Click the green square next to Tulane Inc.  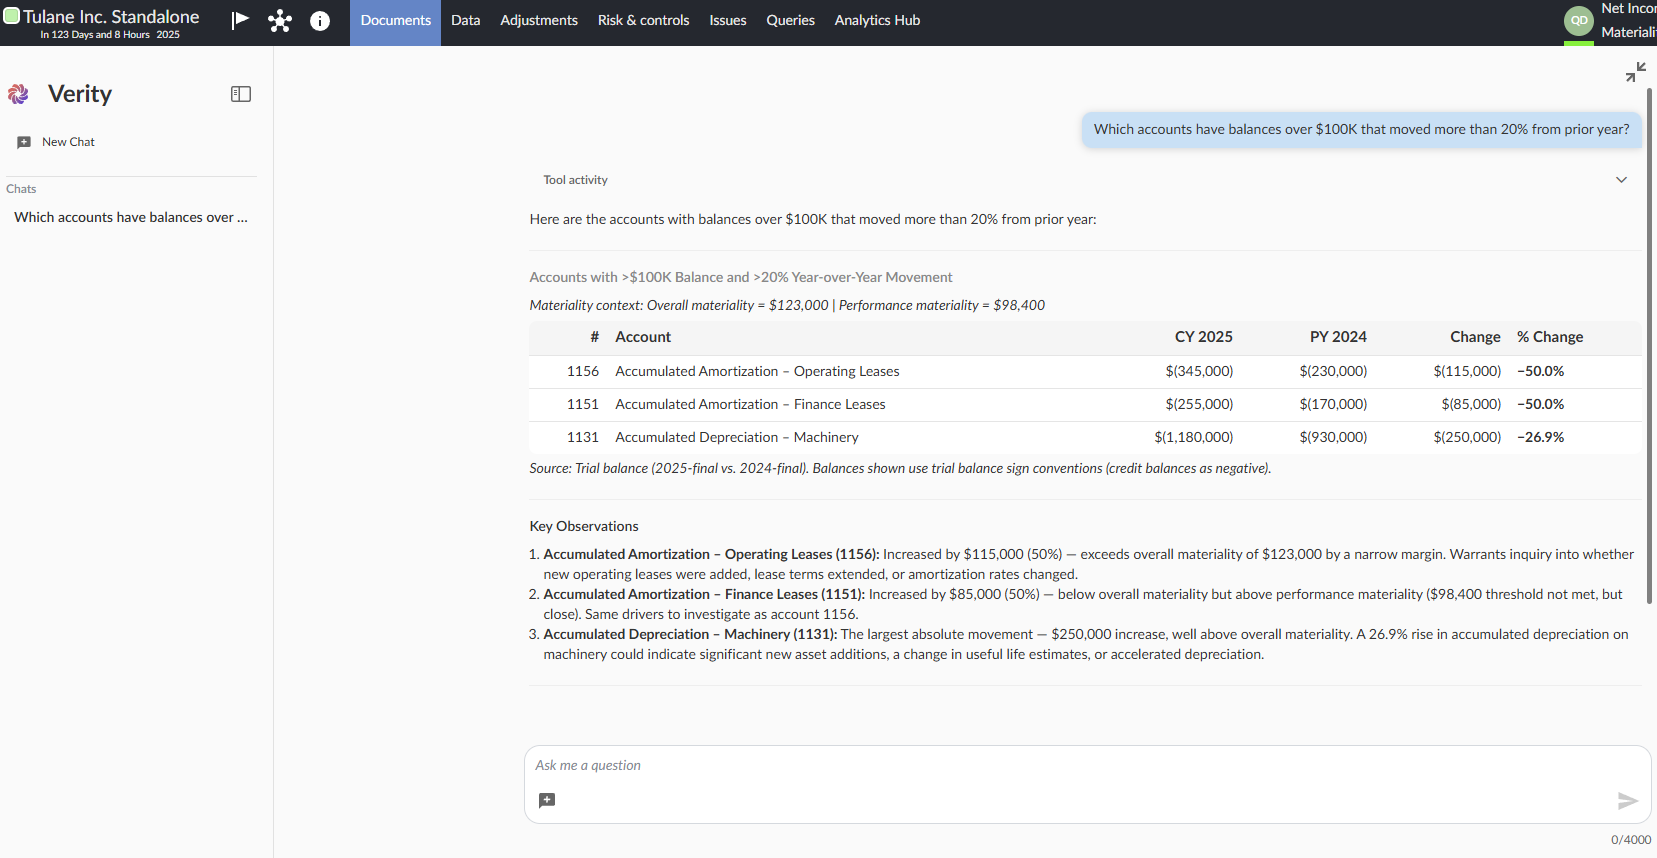[12, 15]
